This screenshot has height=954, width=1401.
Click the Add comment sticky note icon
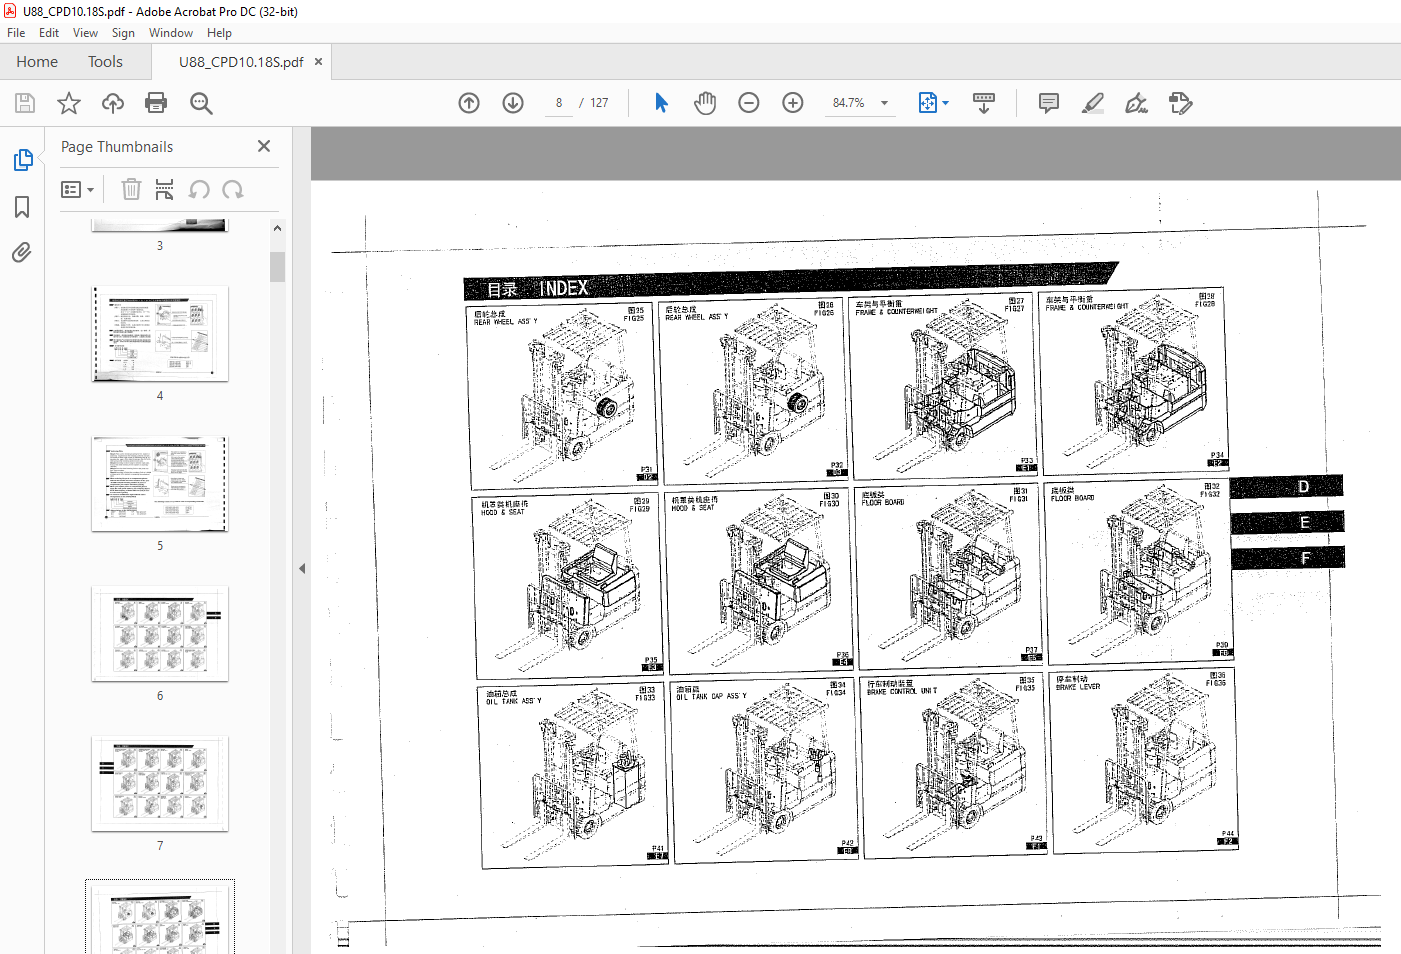1049,103
